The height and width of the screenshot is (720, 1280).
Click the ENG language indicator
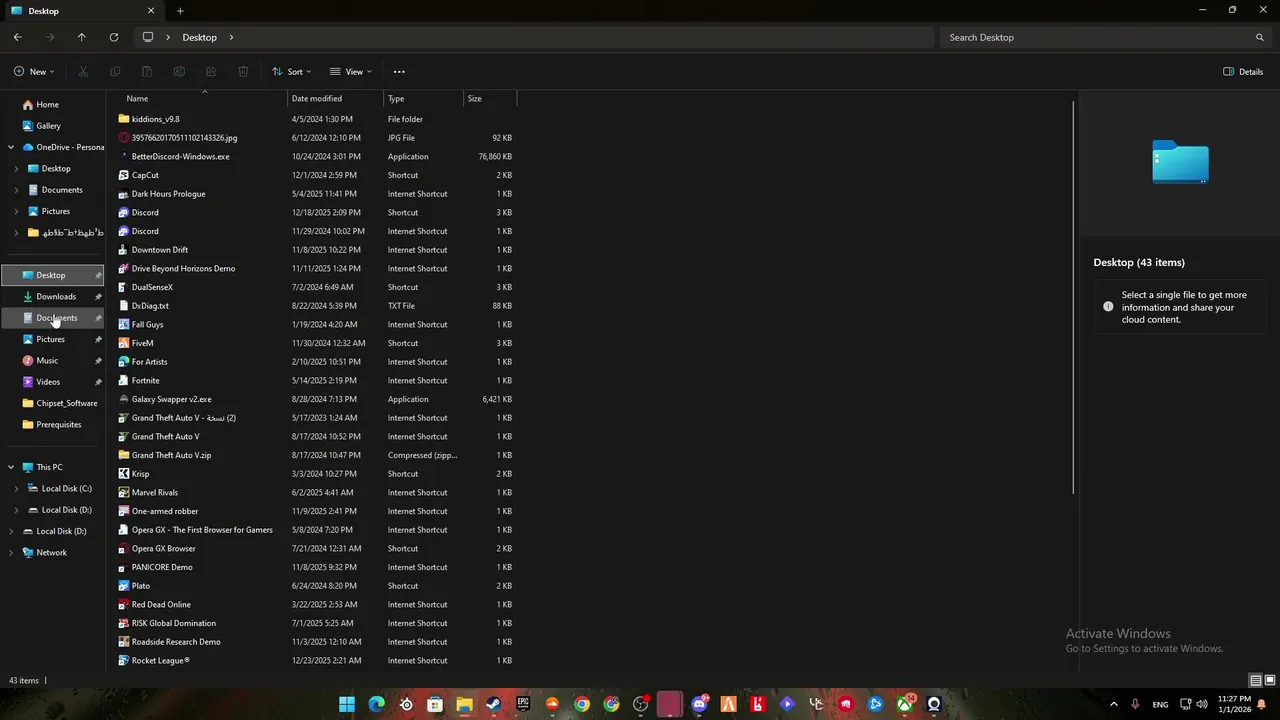(1160, 705)
